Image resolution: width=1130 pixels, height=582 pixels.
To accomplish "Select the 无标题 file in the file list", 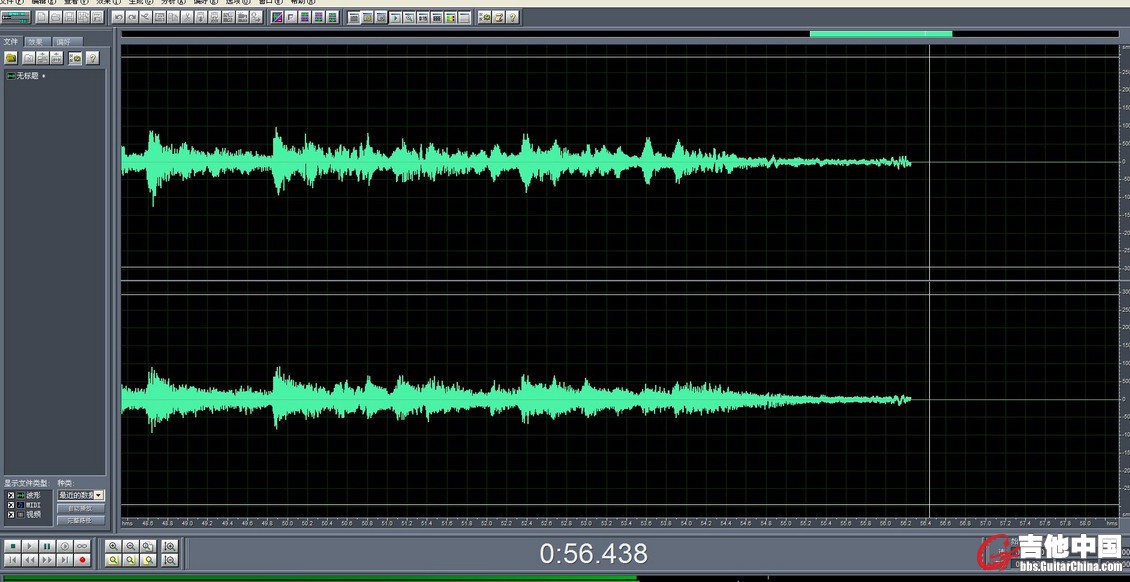I will (29, 76).
